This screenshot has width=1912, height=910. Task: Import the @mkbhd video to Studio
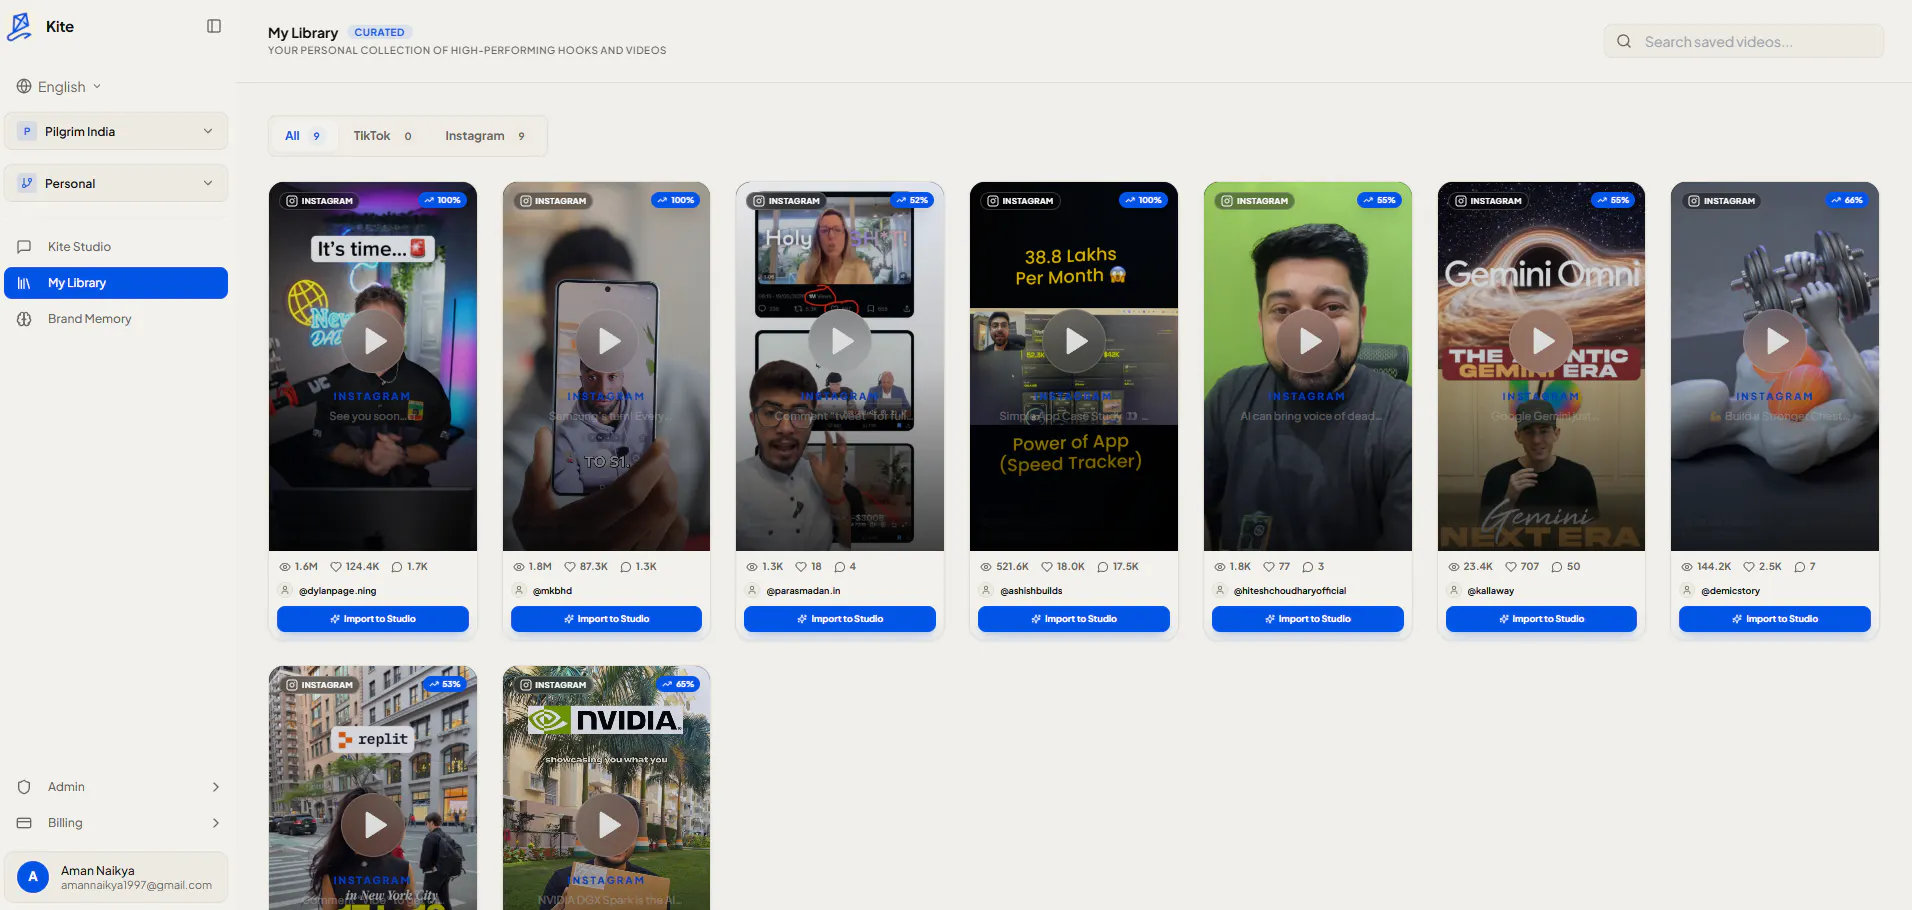coord(607,619)
